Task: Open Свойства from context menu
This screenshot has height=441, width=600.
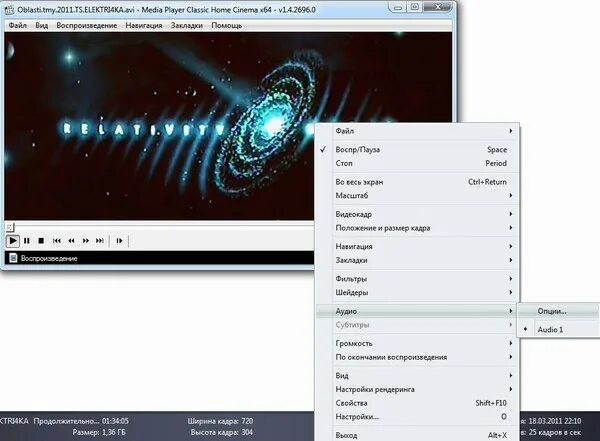Action: 417,403
